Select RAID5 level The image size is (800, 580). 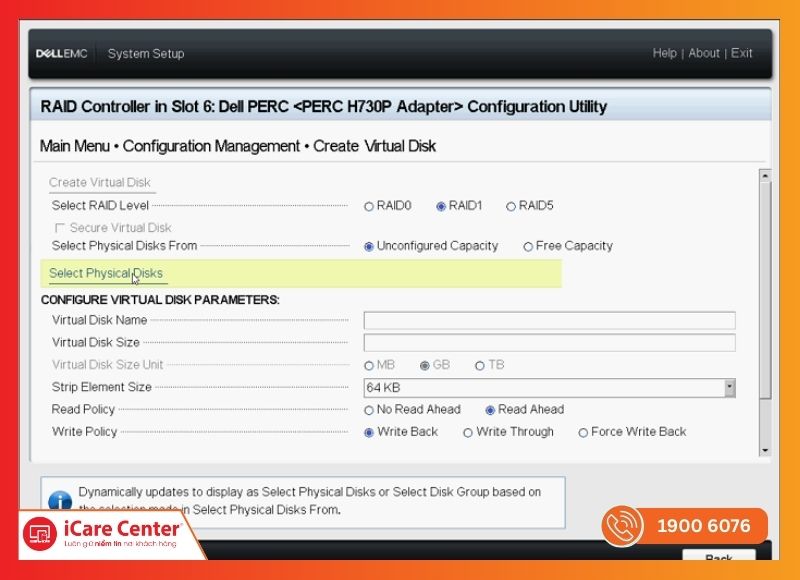(511, 207)
